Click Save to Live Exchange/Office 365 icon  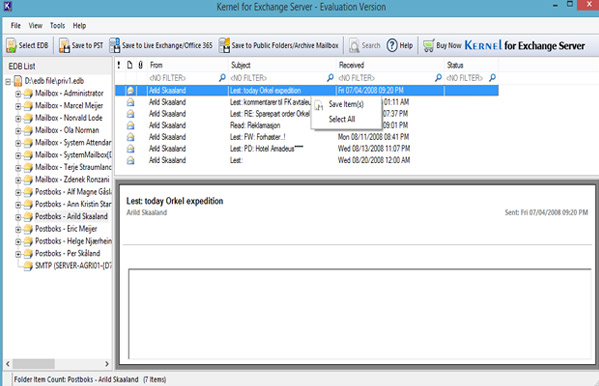pyautogui.click(x=115, y=45)
